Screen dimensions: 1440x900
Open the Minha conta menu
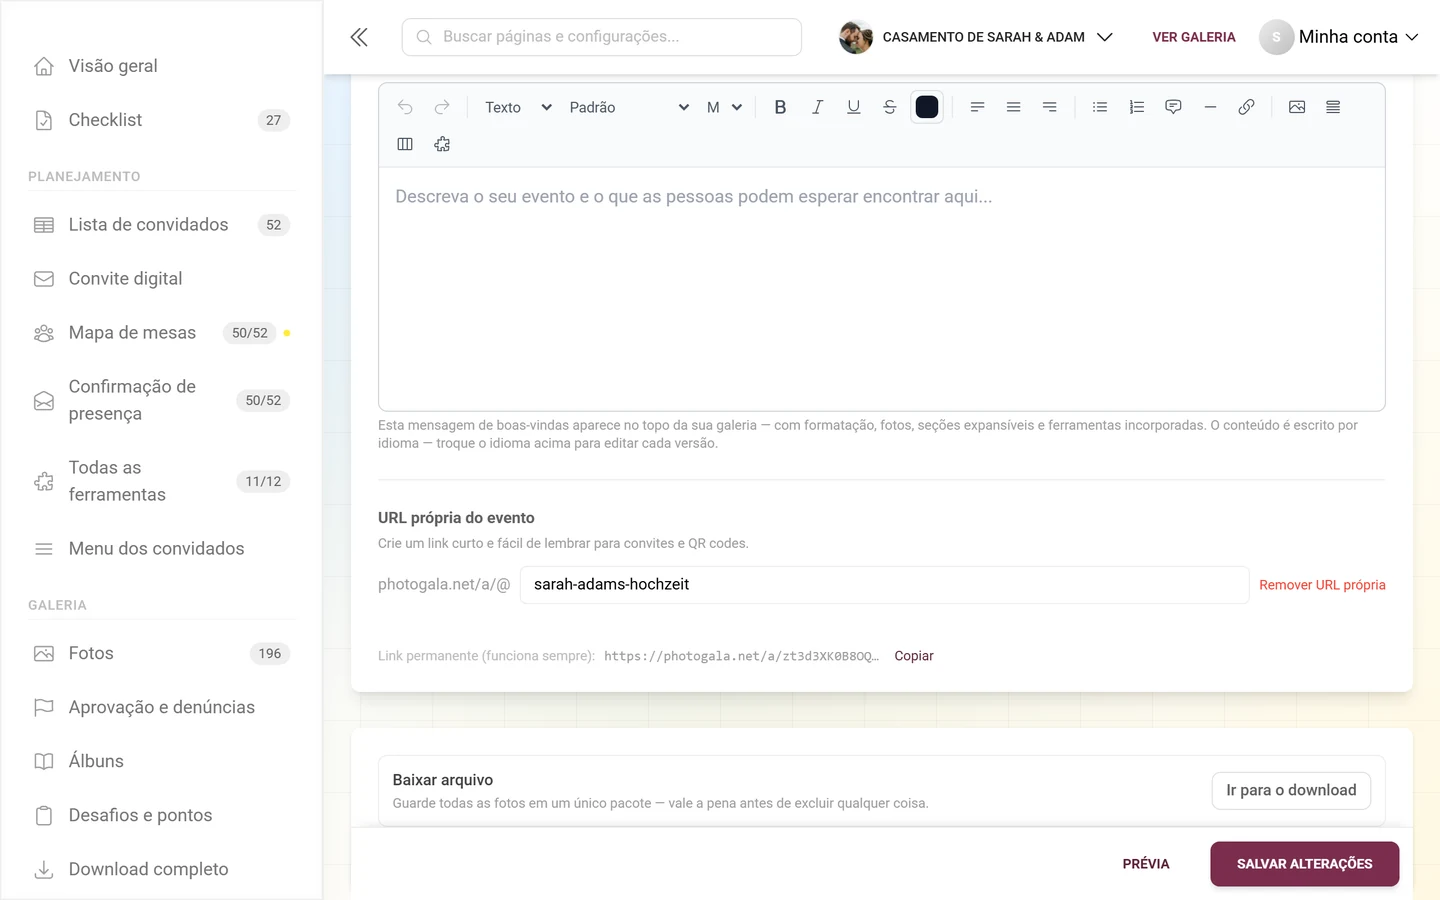tap(1339, 37)
